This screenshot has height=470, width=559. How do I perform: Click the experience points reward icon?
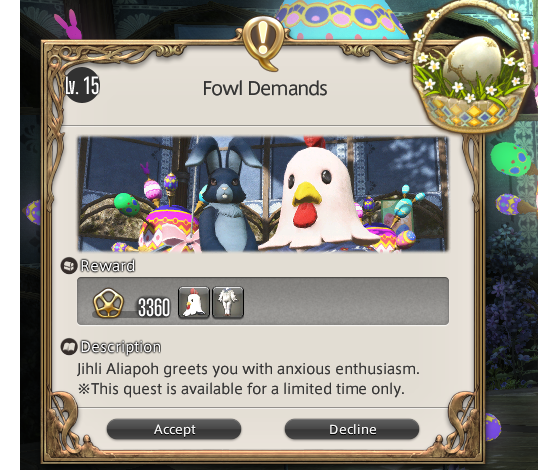coord(108,303)
